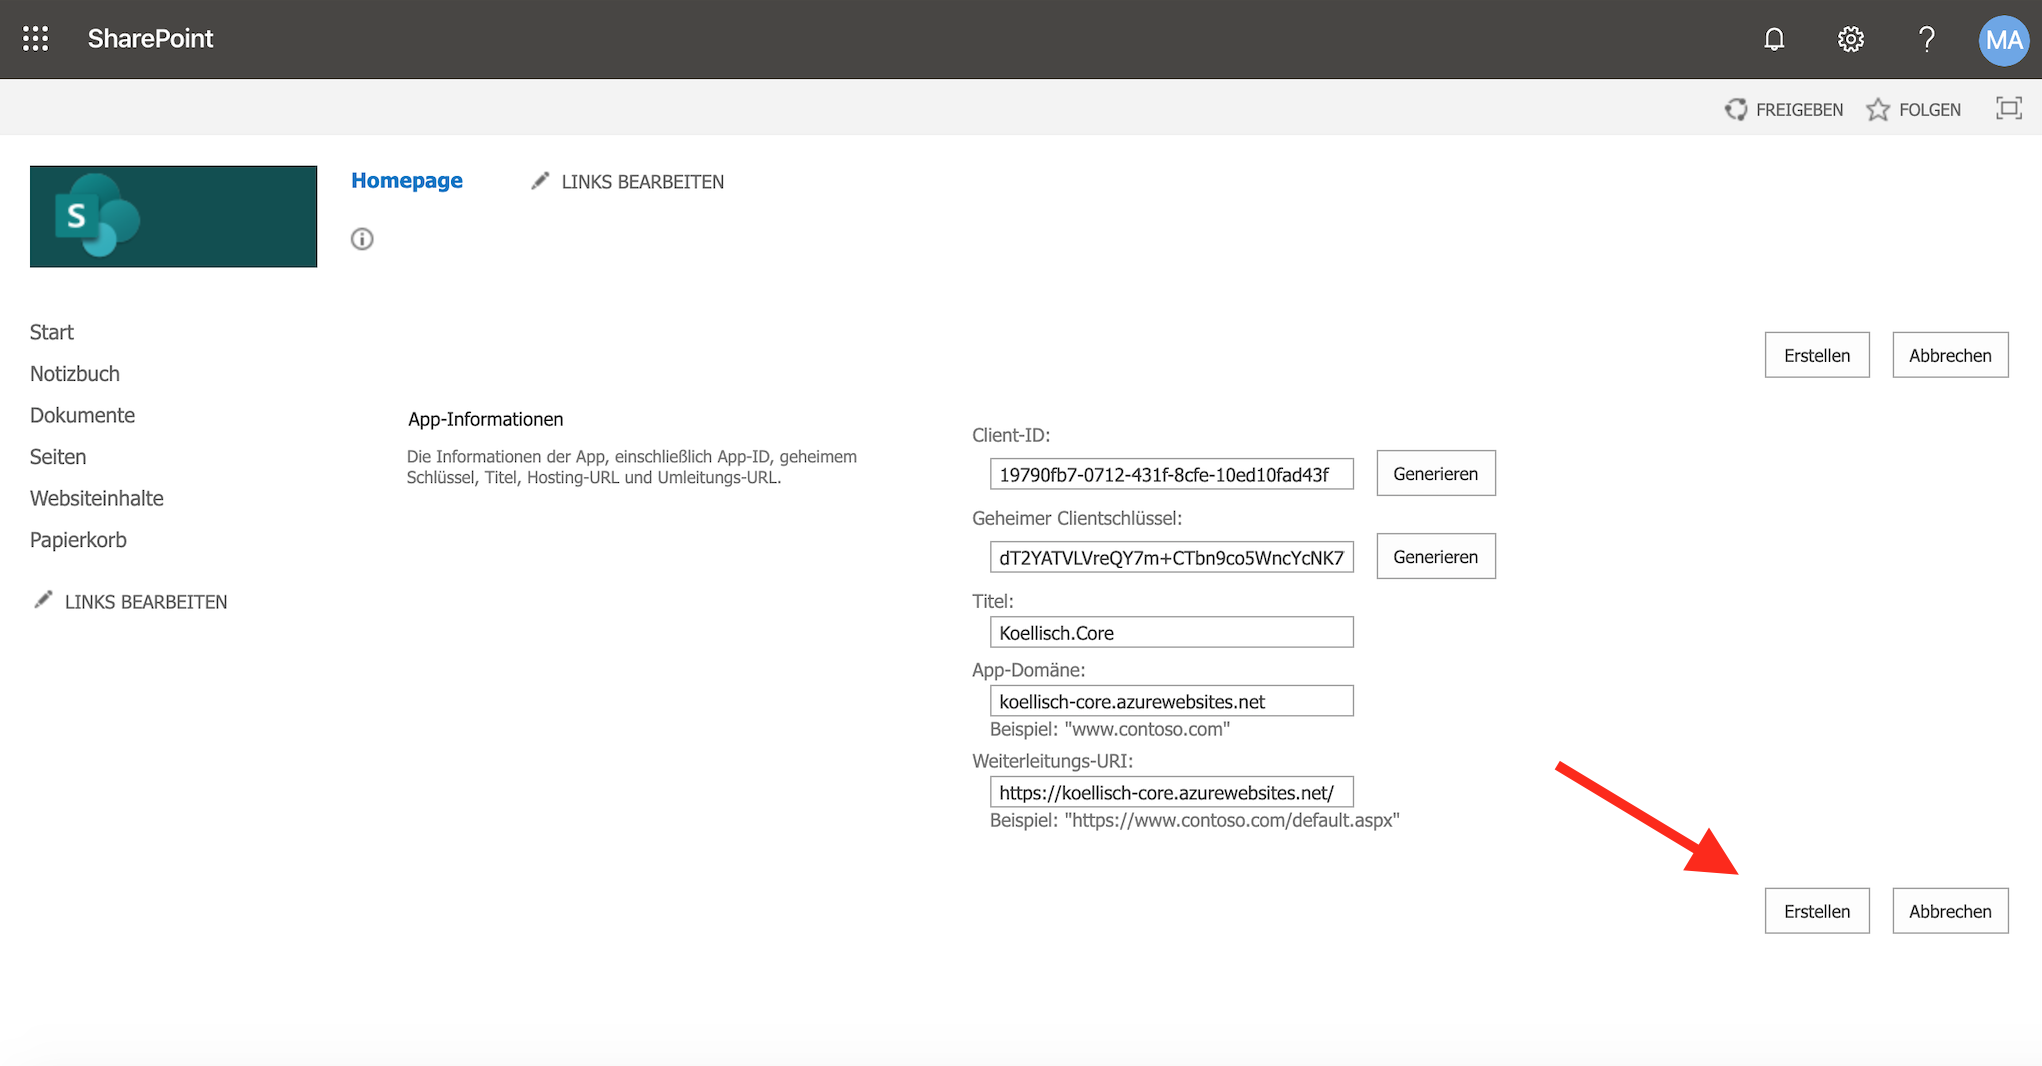Focus the Client-ID input field

(1172, 474)
